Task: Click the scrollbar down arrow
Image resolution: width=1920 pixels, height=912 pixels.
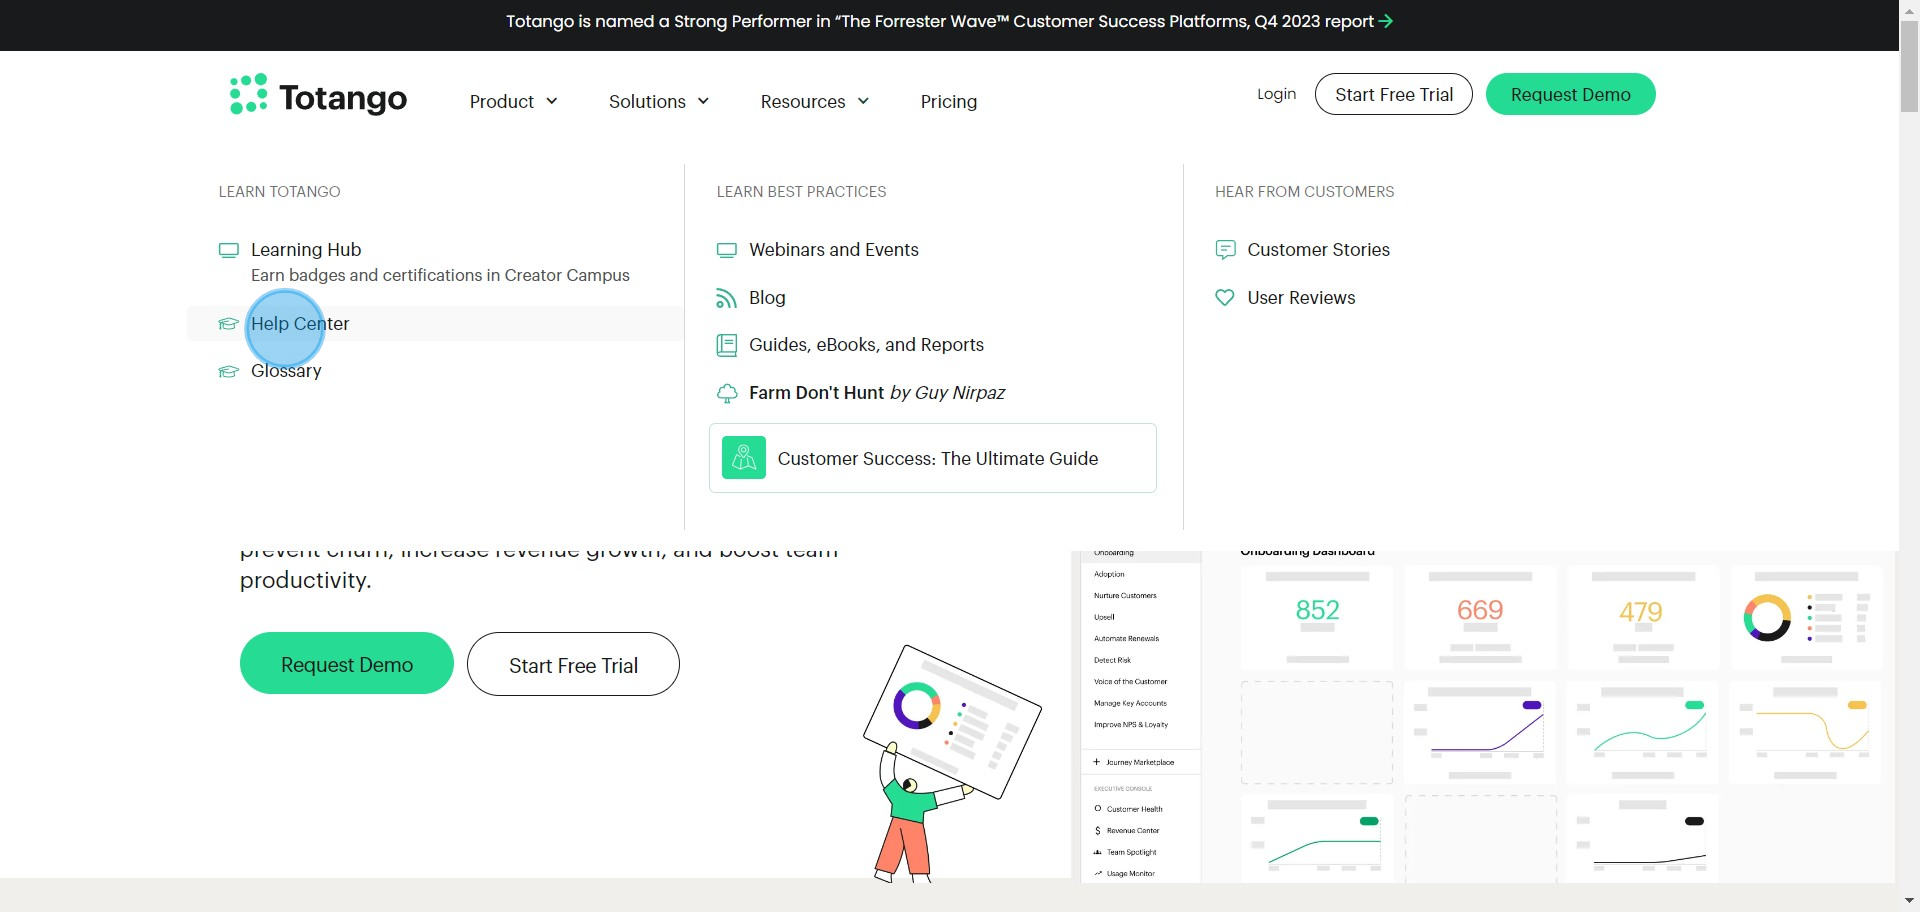Action: (x=1909, y=901)
